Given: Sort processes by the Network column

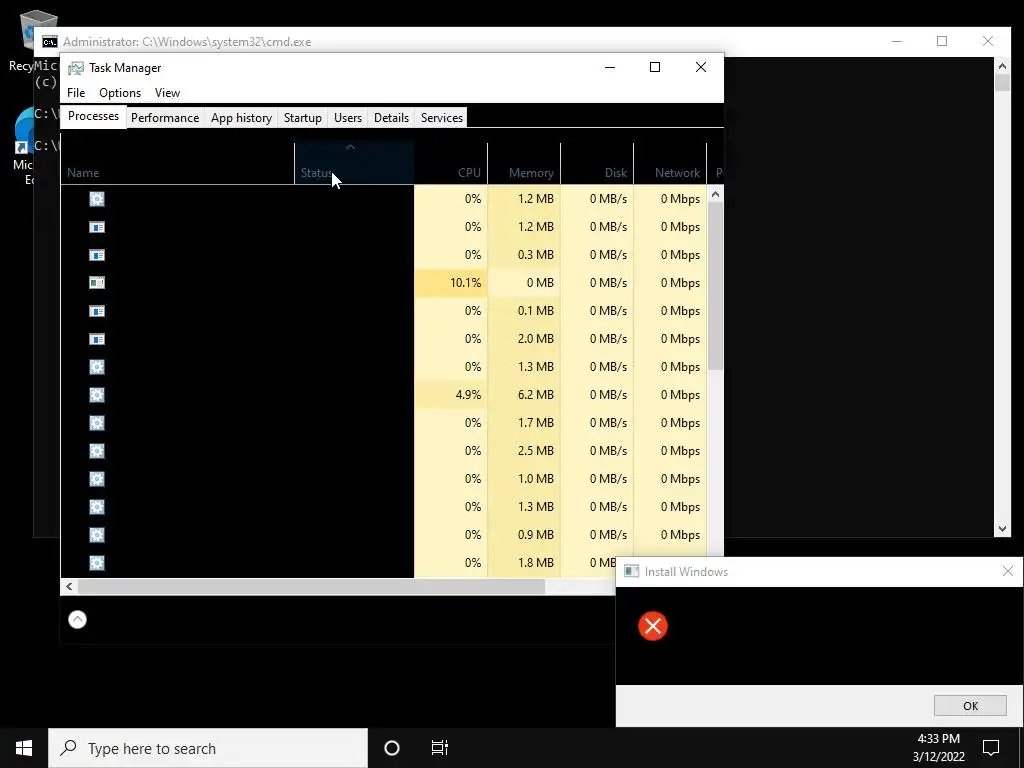Looking at the screenshot, I should 670,163.
